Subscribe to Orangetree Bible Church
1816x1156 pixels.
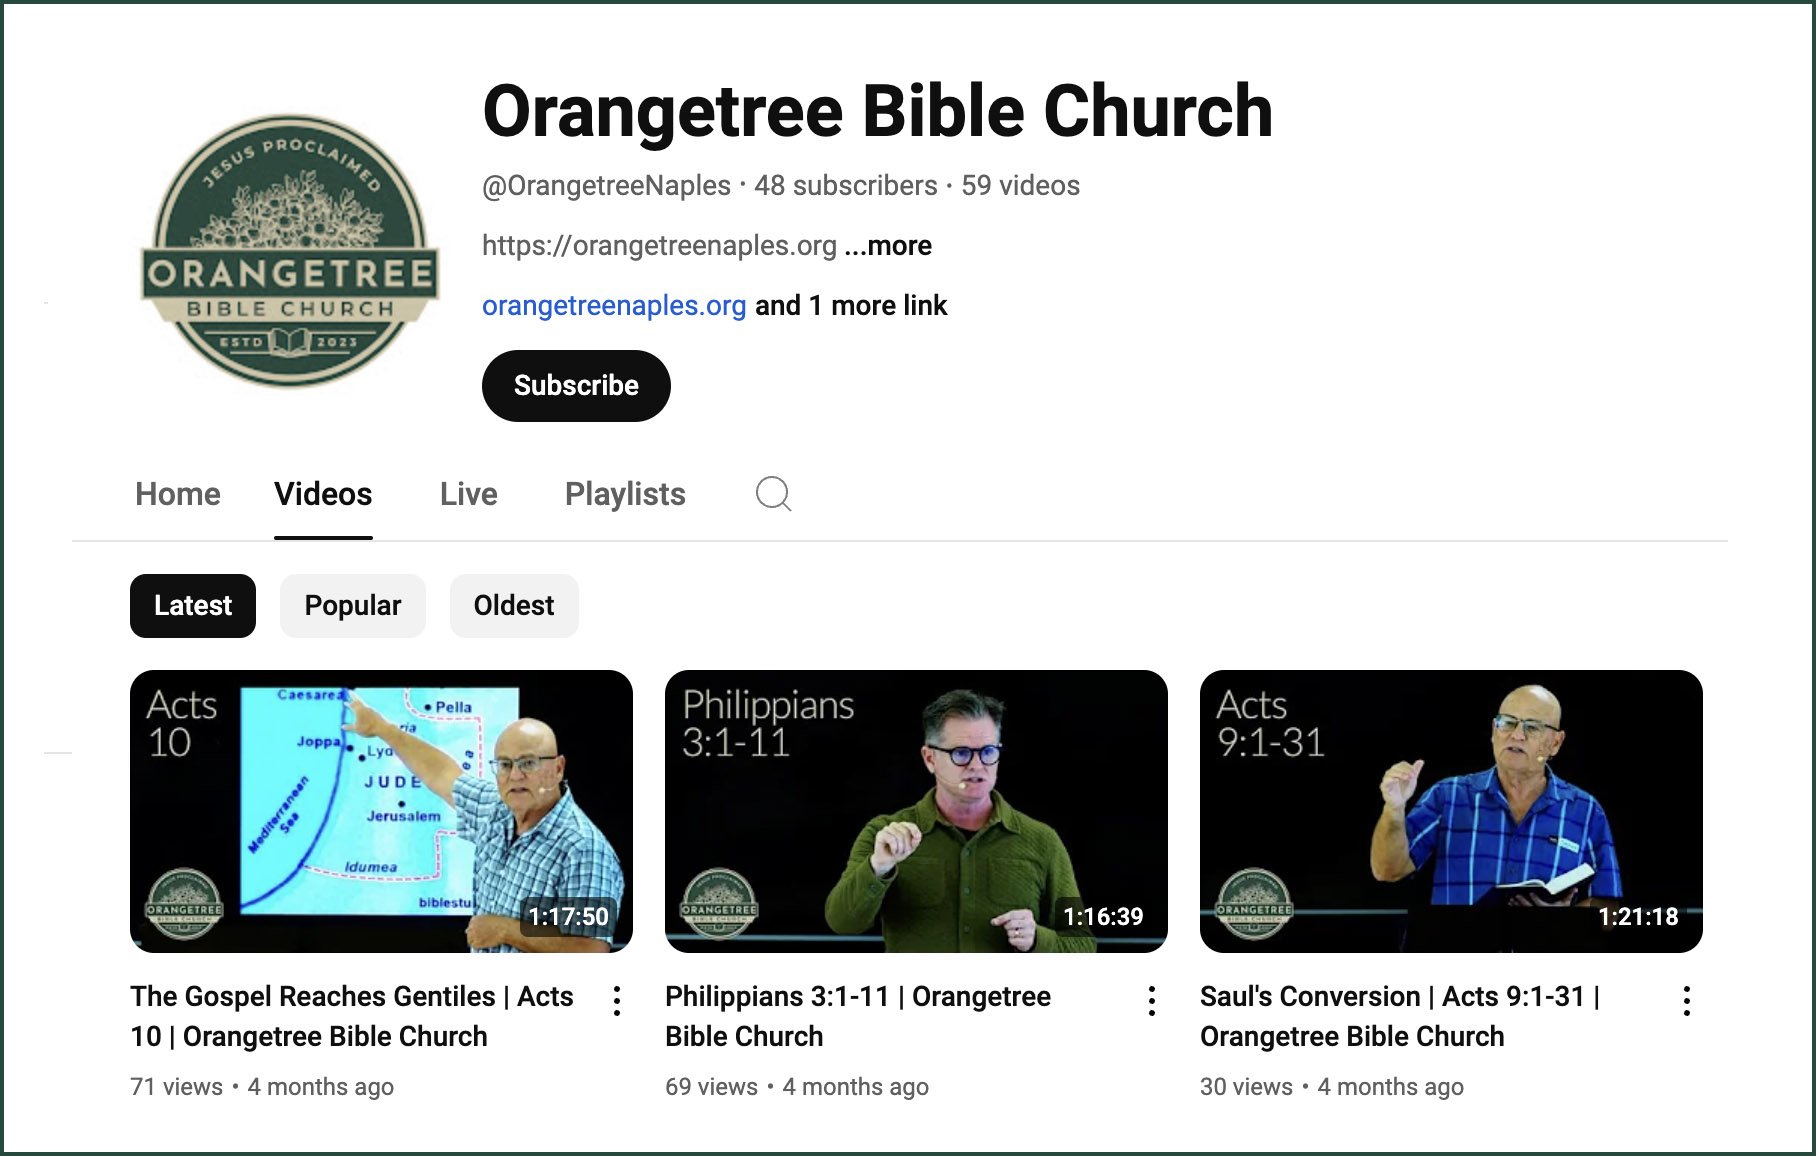click(576, 385)
